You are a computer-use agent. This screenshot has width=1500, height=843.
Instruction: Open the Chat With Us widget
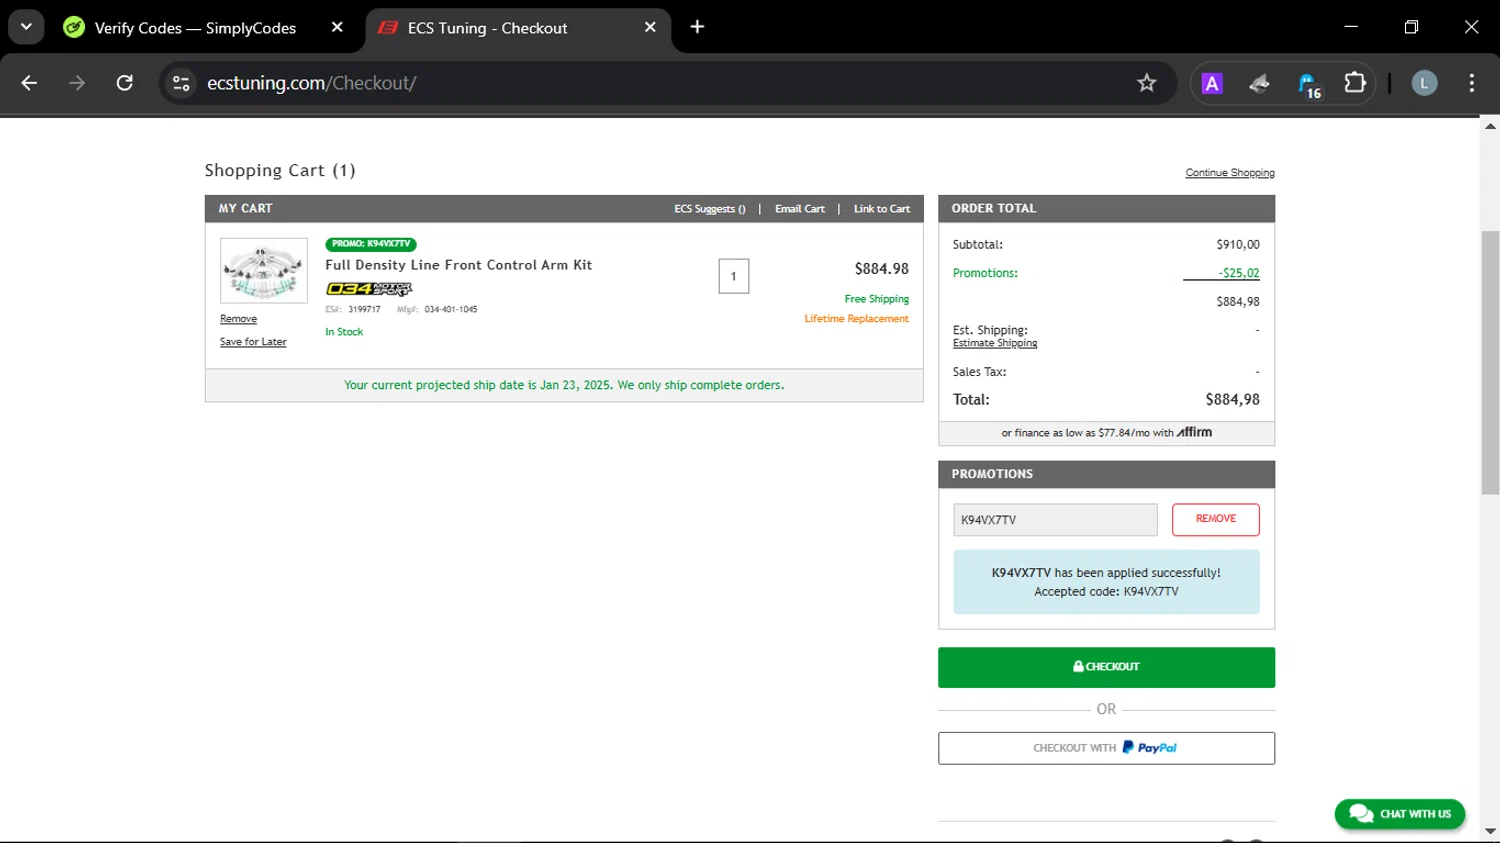click(x=1399, y=814)
